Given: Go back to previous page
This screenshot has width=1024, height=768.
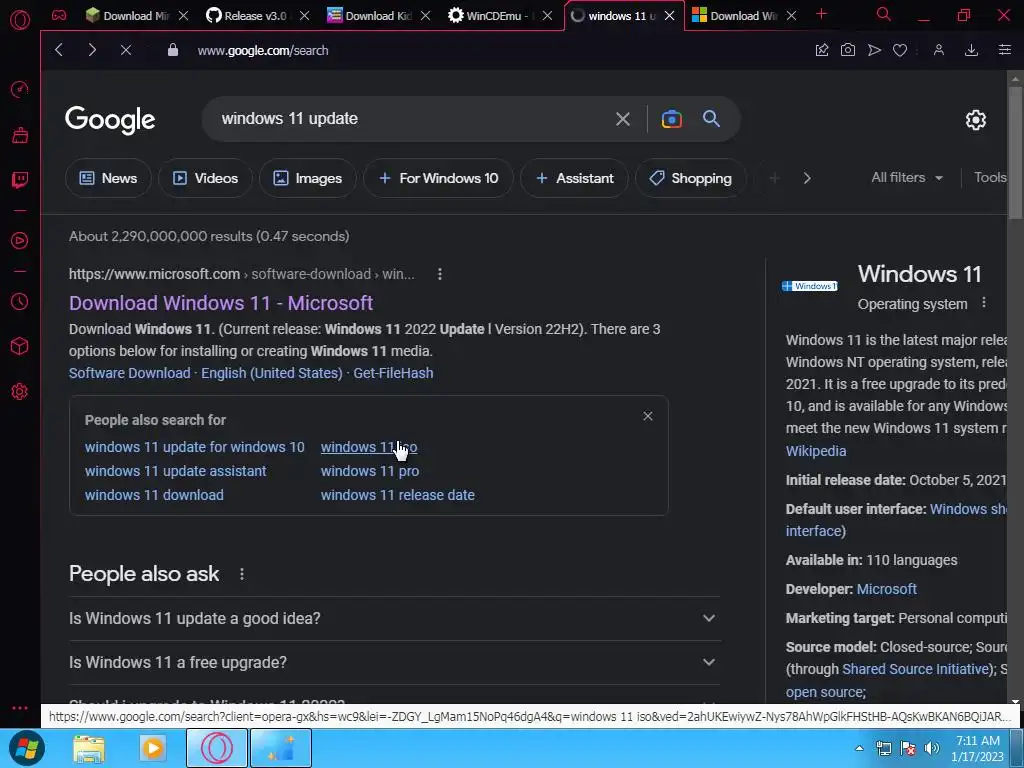Looking at the screenshot, I should (59, 50).
